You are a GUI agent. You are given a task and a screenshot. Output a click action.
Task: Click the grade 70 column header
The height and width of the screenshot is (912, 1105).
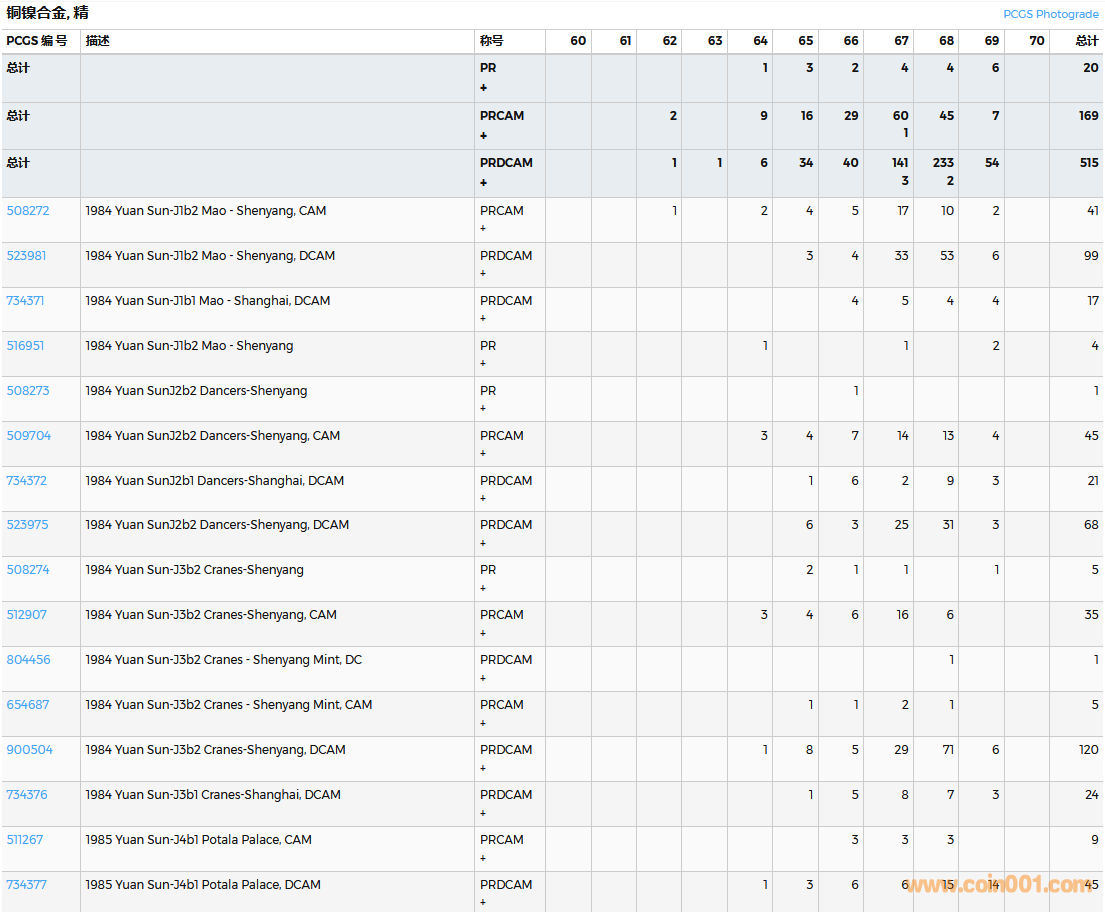tap(1036, 41)
